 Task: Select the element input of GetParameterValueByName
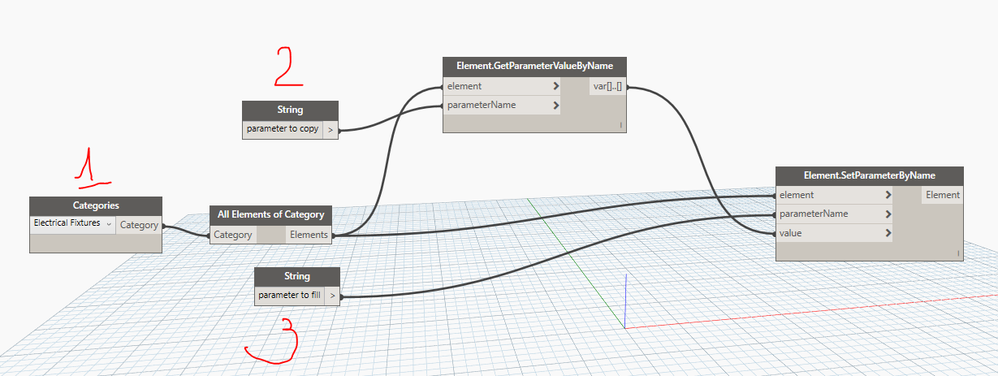tap(502, 86)
